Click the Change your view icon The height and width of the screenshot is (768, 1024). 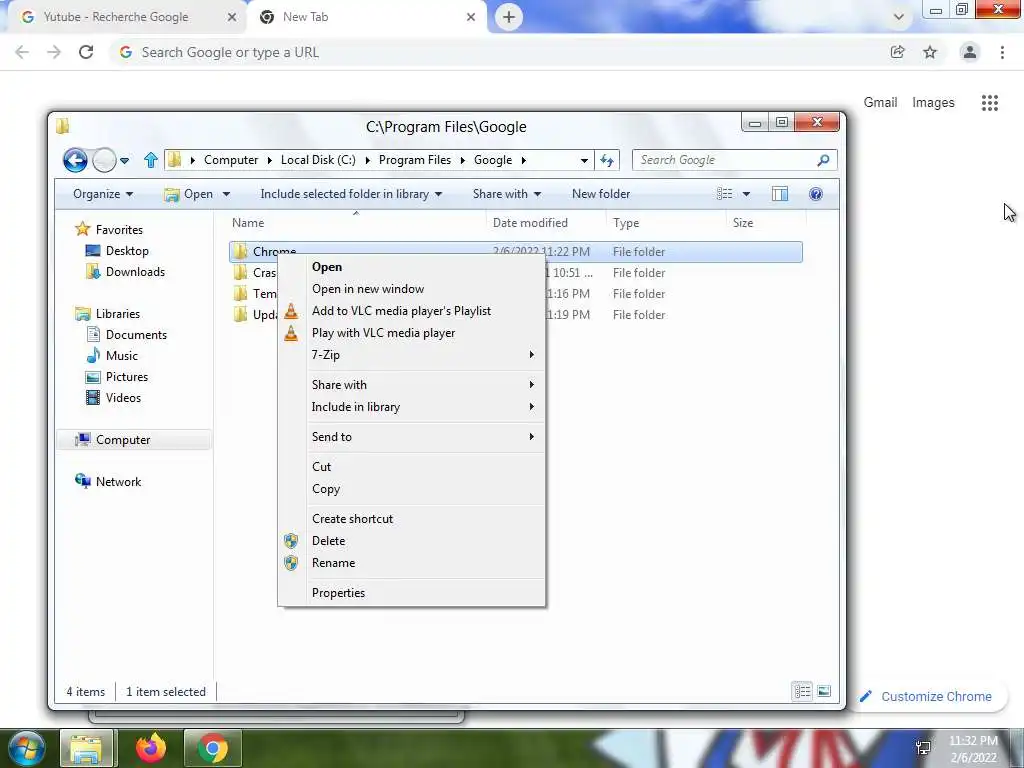725,194
